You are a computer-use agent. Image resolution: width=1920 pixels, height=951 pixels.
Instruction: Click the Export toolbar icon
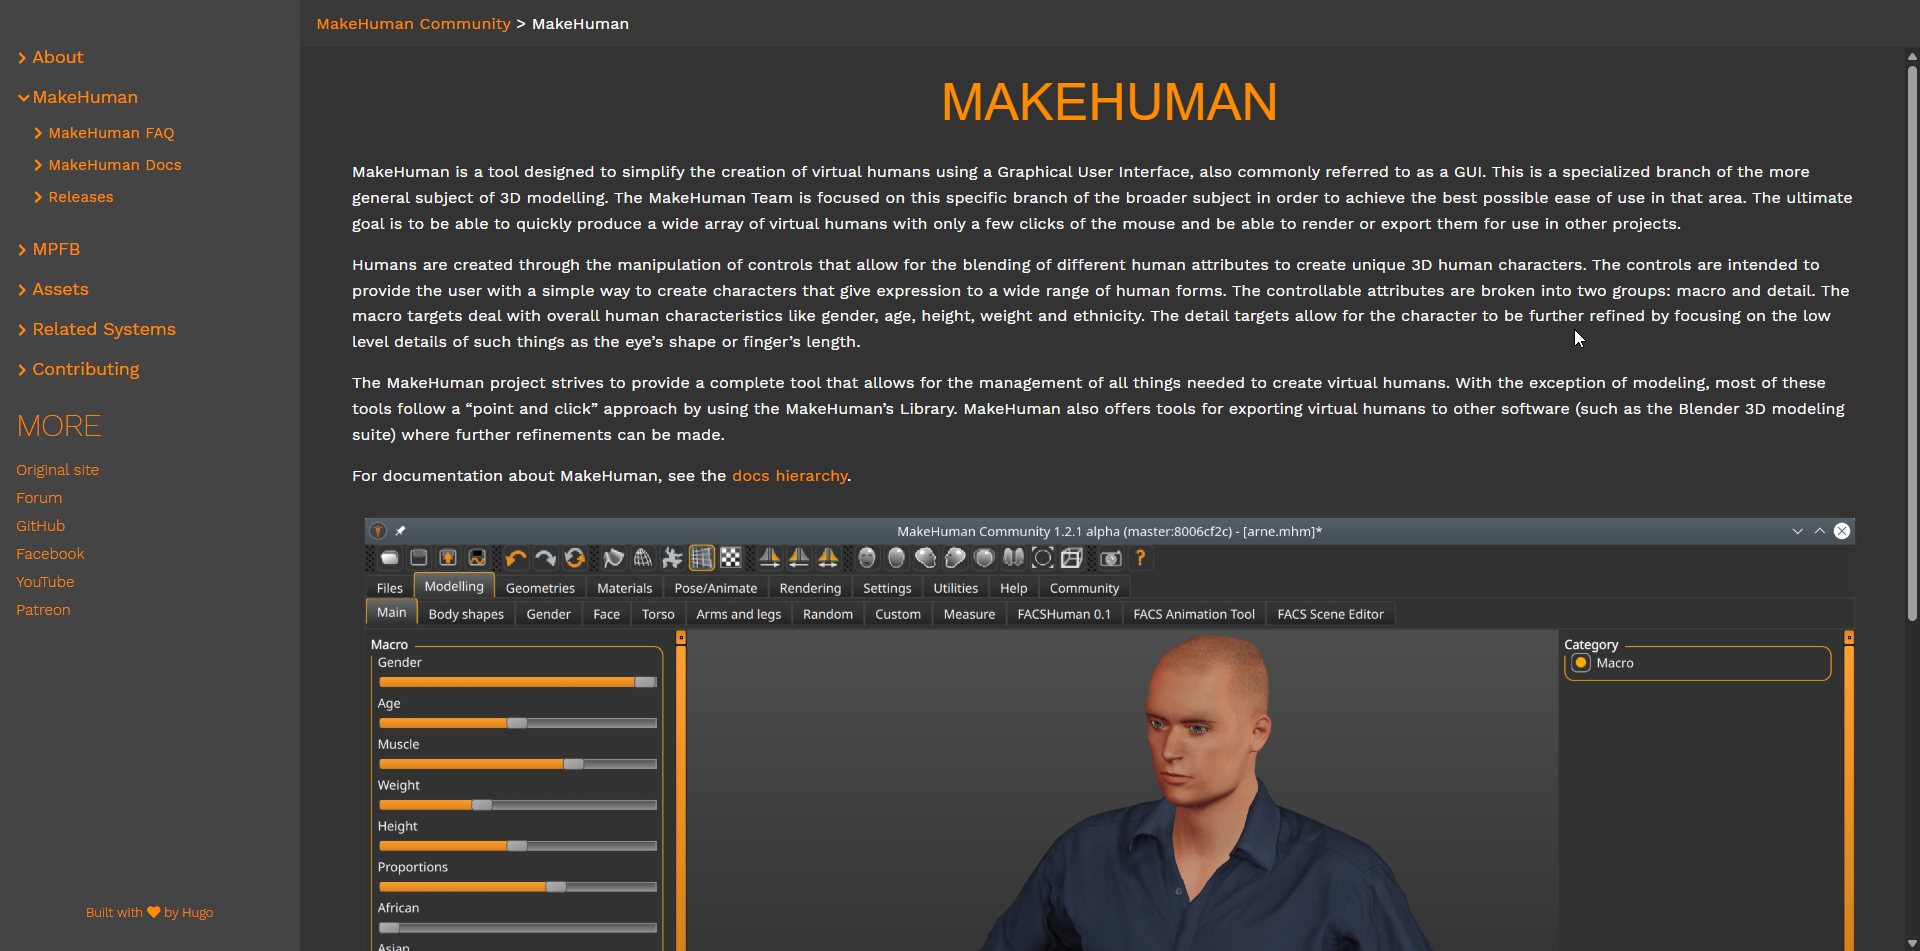coord(477,558)
